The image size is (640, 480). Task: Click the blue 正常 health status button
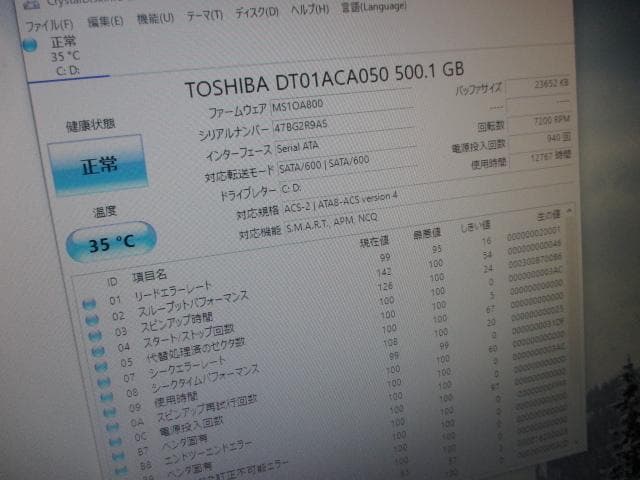[98, 165]
